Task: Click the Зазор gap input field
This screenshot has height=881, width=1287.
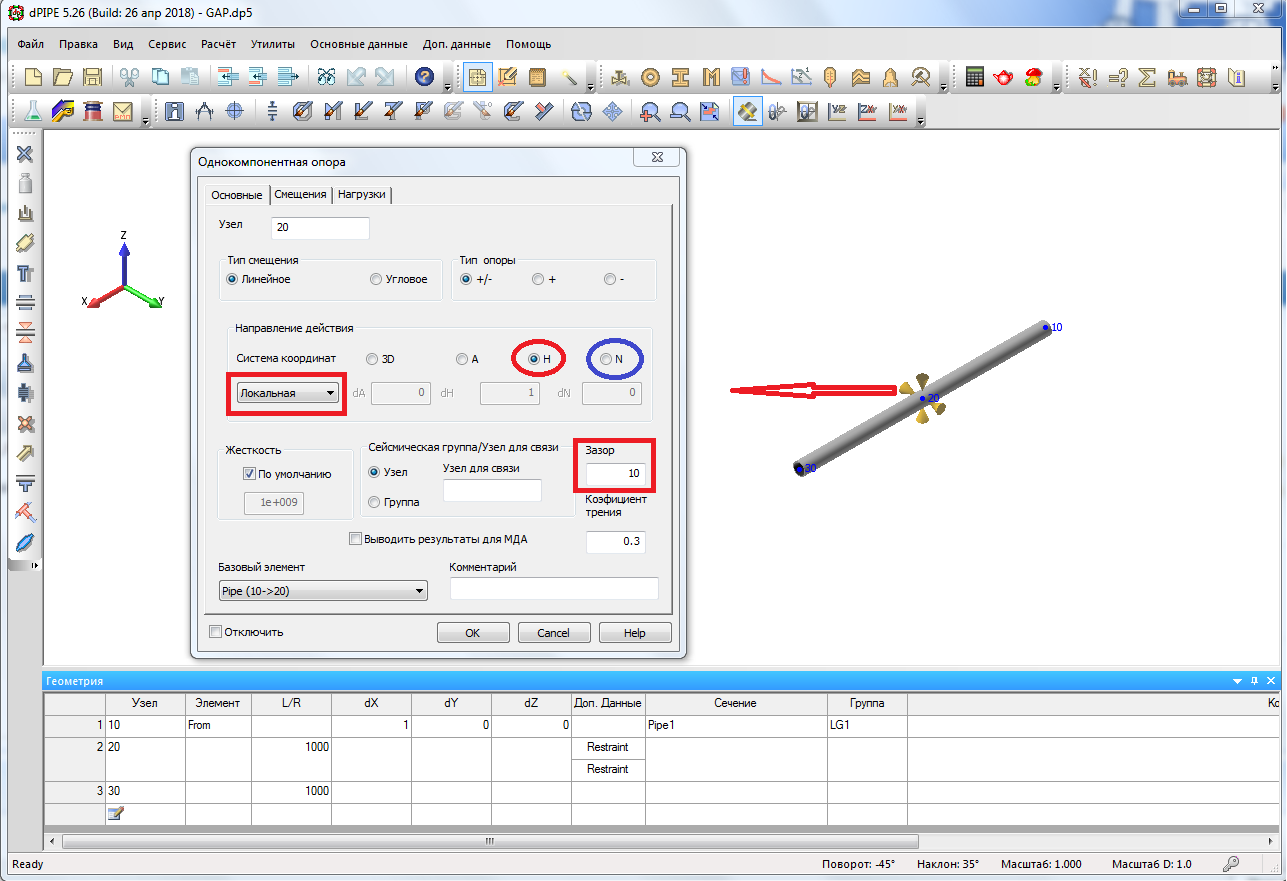Action: pyautogui.click(x=615, y=473)
